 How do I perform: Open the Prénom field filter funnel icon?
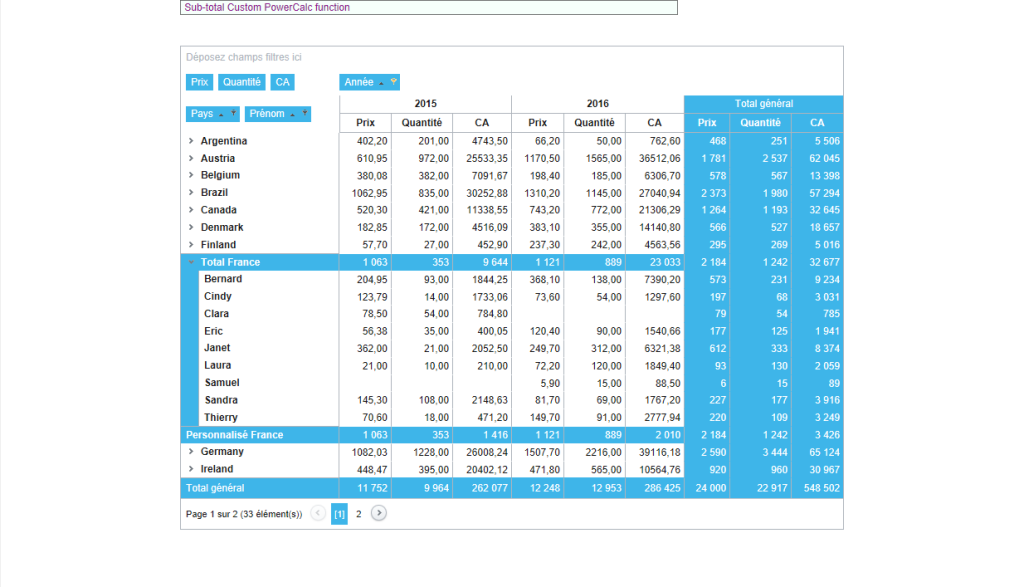coord(304,114)
